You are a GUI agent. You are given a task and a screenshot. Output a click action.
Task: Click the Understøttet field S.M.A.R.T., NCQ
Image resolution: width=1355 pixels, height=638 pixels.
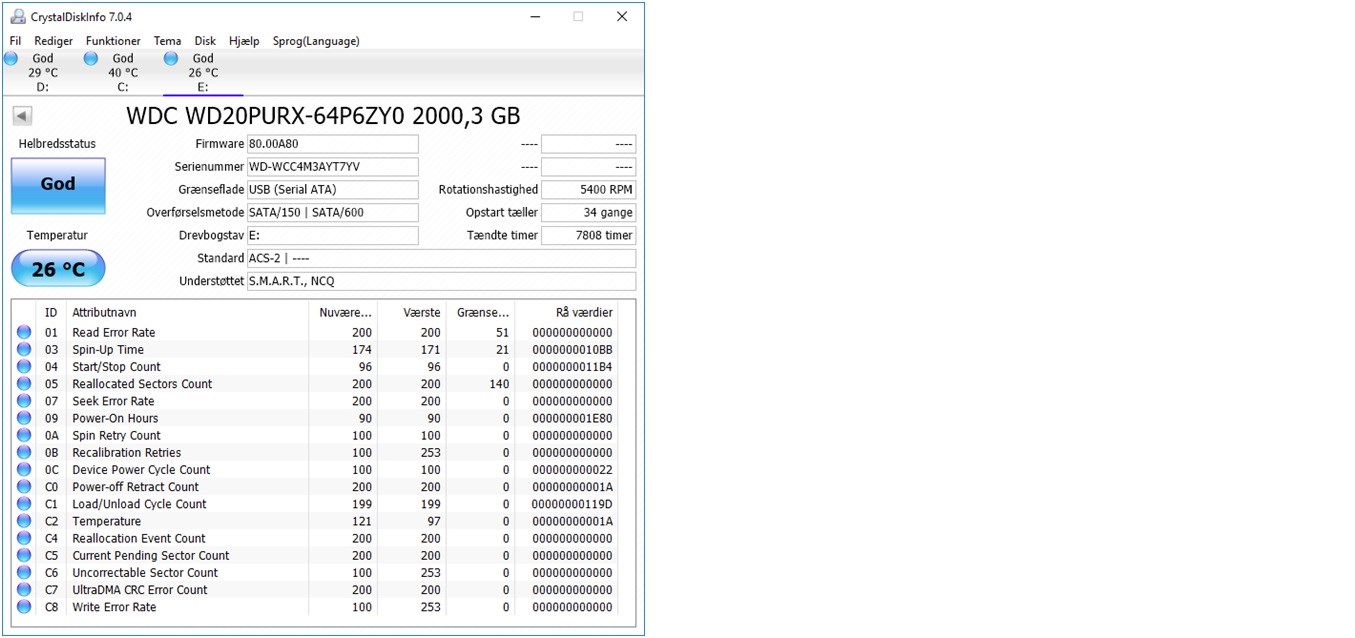coord(441,282)
